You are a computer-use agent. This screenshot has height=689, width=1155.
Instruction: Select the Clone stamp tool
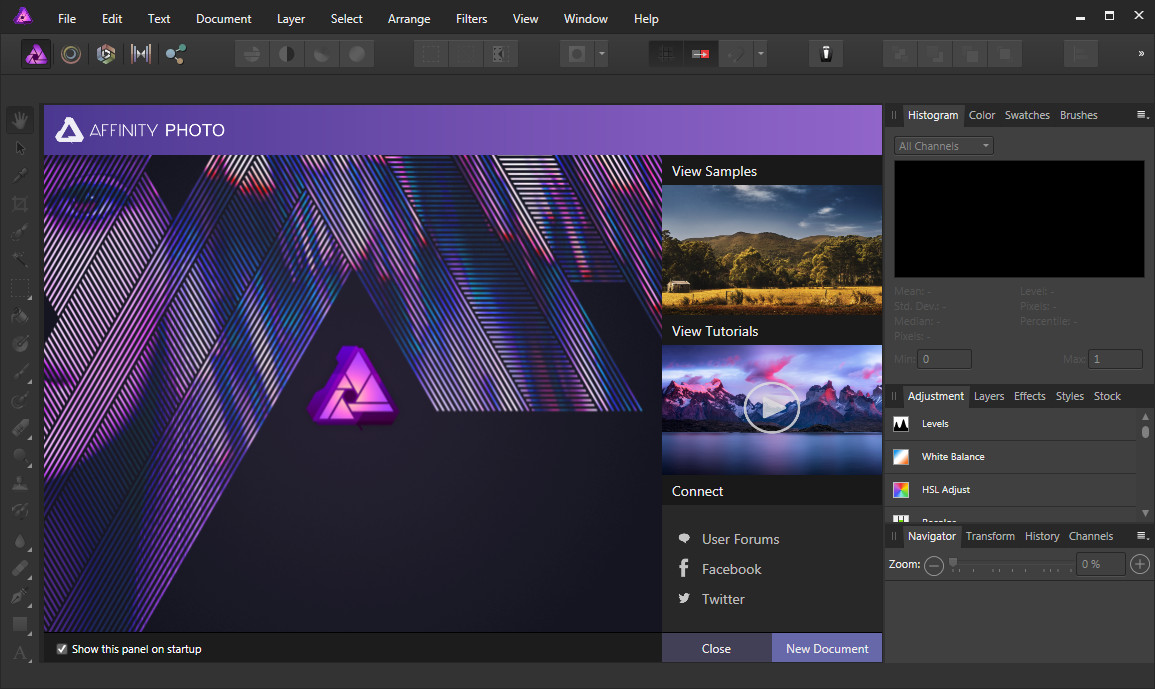pos(20,484)
